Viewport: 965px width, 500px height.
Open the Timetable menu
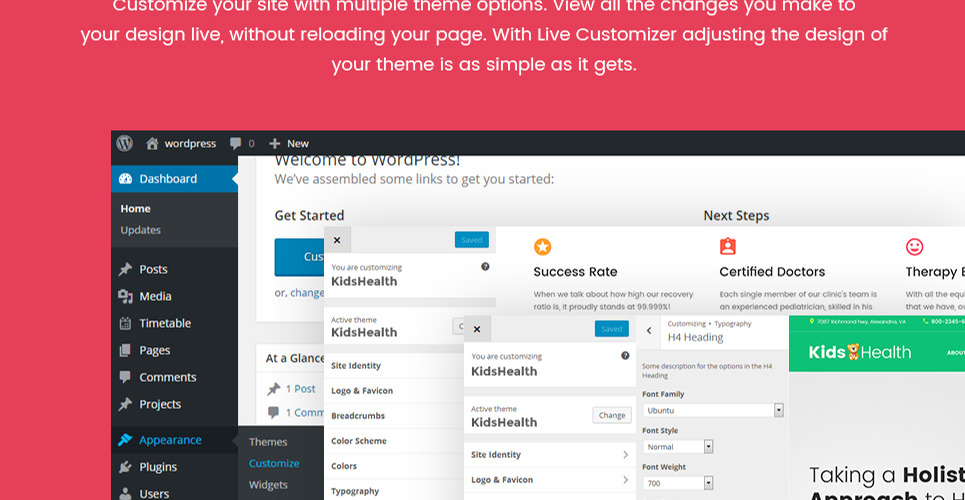coord(174,323)
